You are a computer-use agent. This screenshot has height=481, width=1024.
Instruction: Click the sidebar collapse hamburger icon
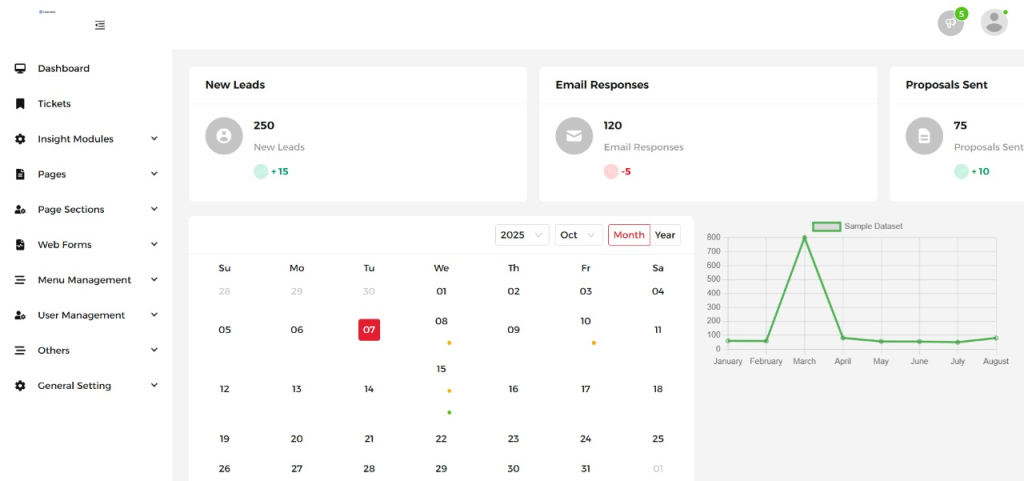pyautogui.click(x=100, y=25)
